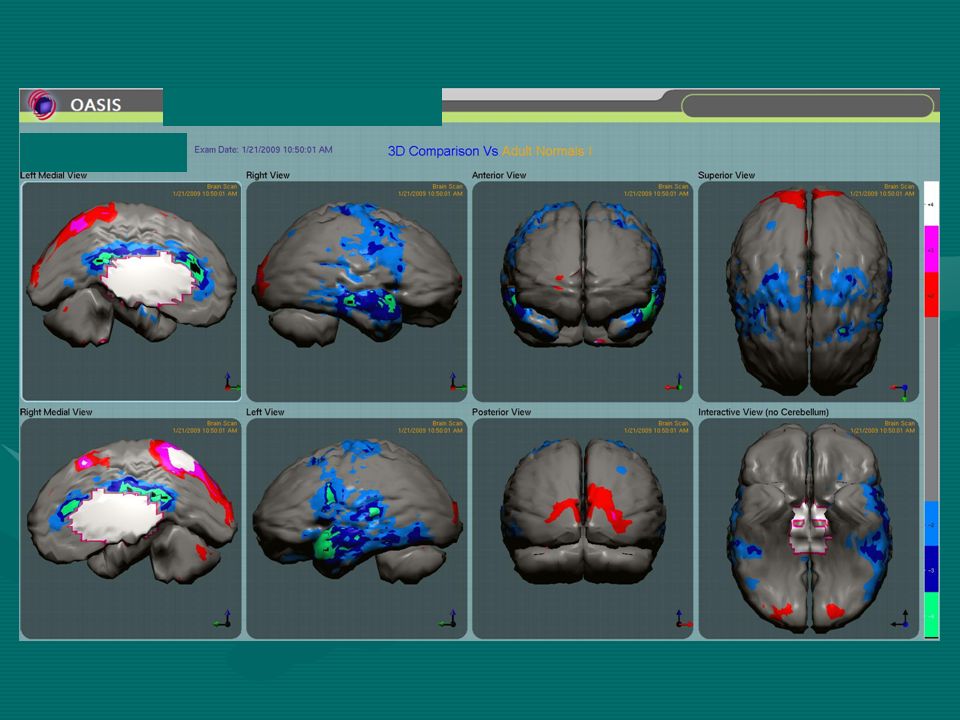
Task: Click the 'Left View' label
Action: tap(265, 412)
